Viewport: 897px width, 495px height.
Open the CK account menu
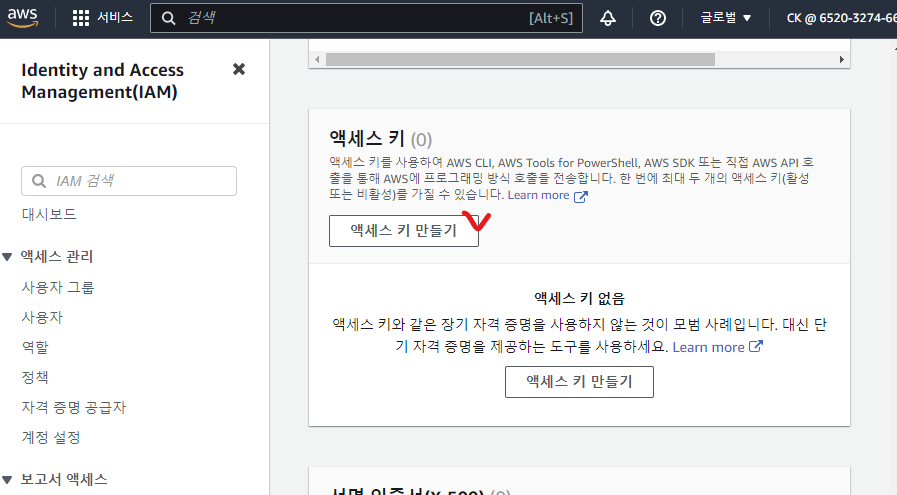(841, 18)
